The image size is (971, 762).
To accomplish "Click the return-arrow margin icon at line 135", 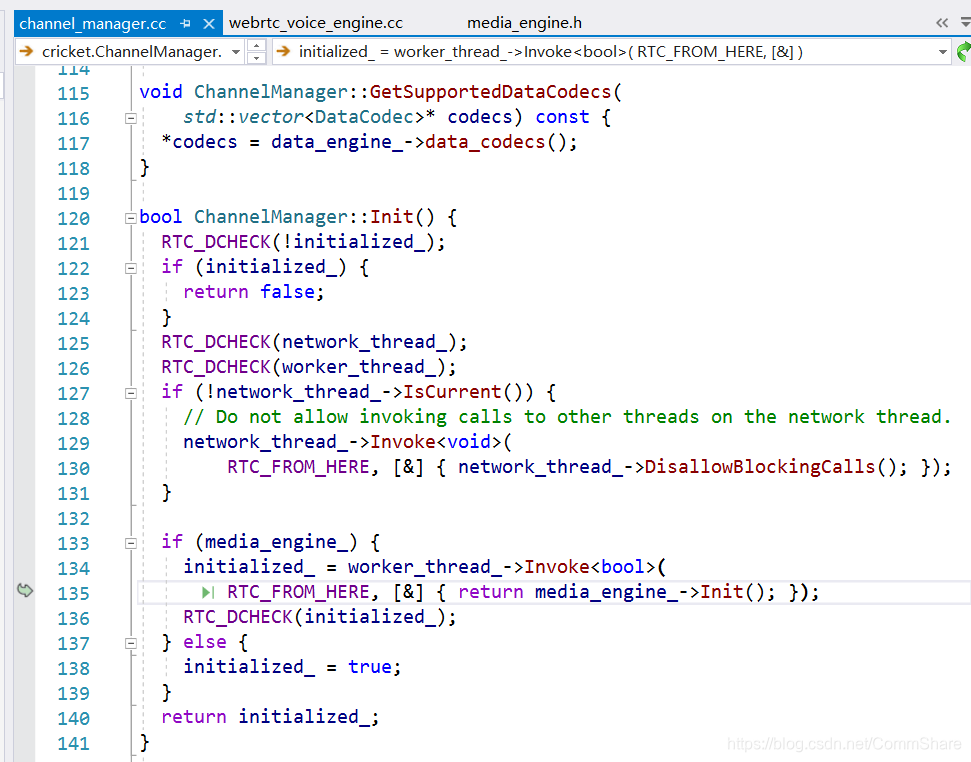I will [25, 591].
